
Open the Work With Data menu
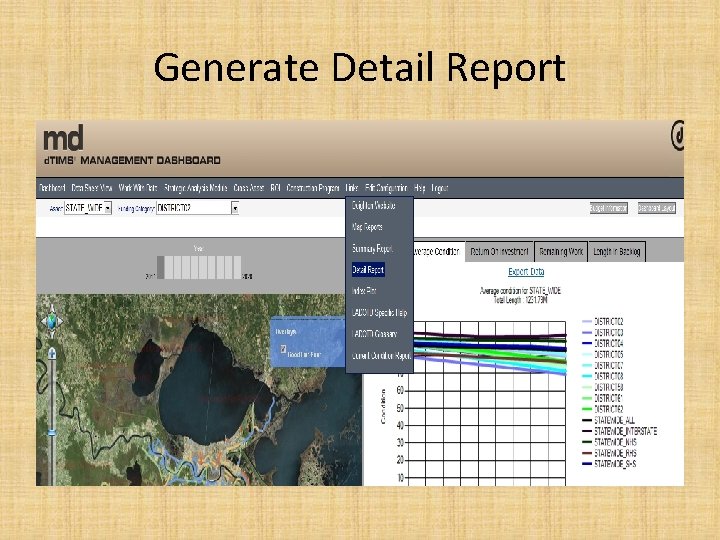click(138, 188)
